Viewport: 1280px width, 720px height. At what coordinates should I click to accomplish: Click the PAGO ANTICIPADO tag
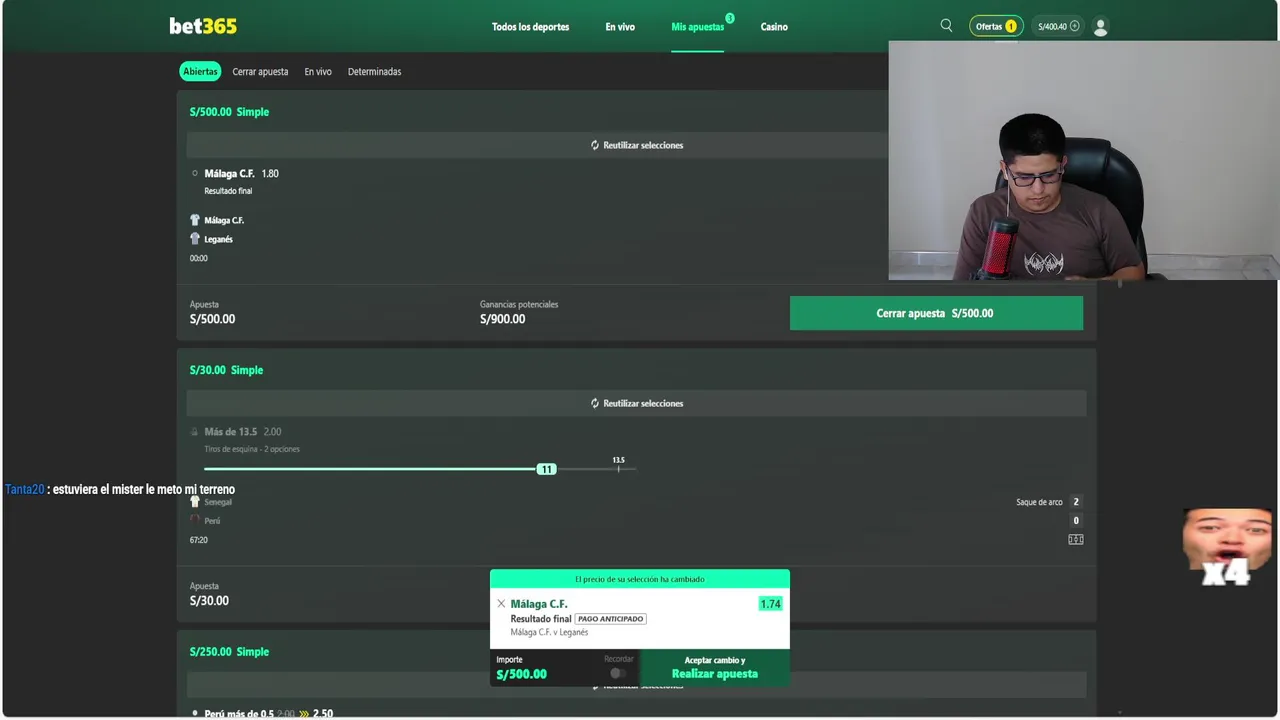pyautogui.click(x=610, y=619)
